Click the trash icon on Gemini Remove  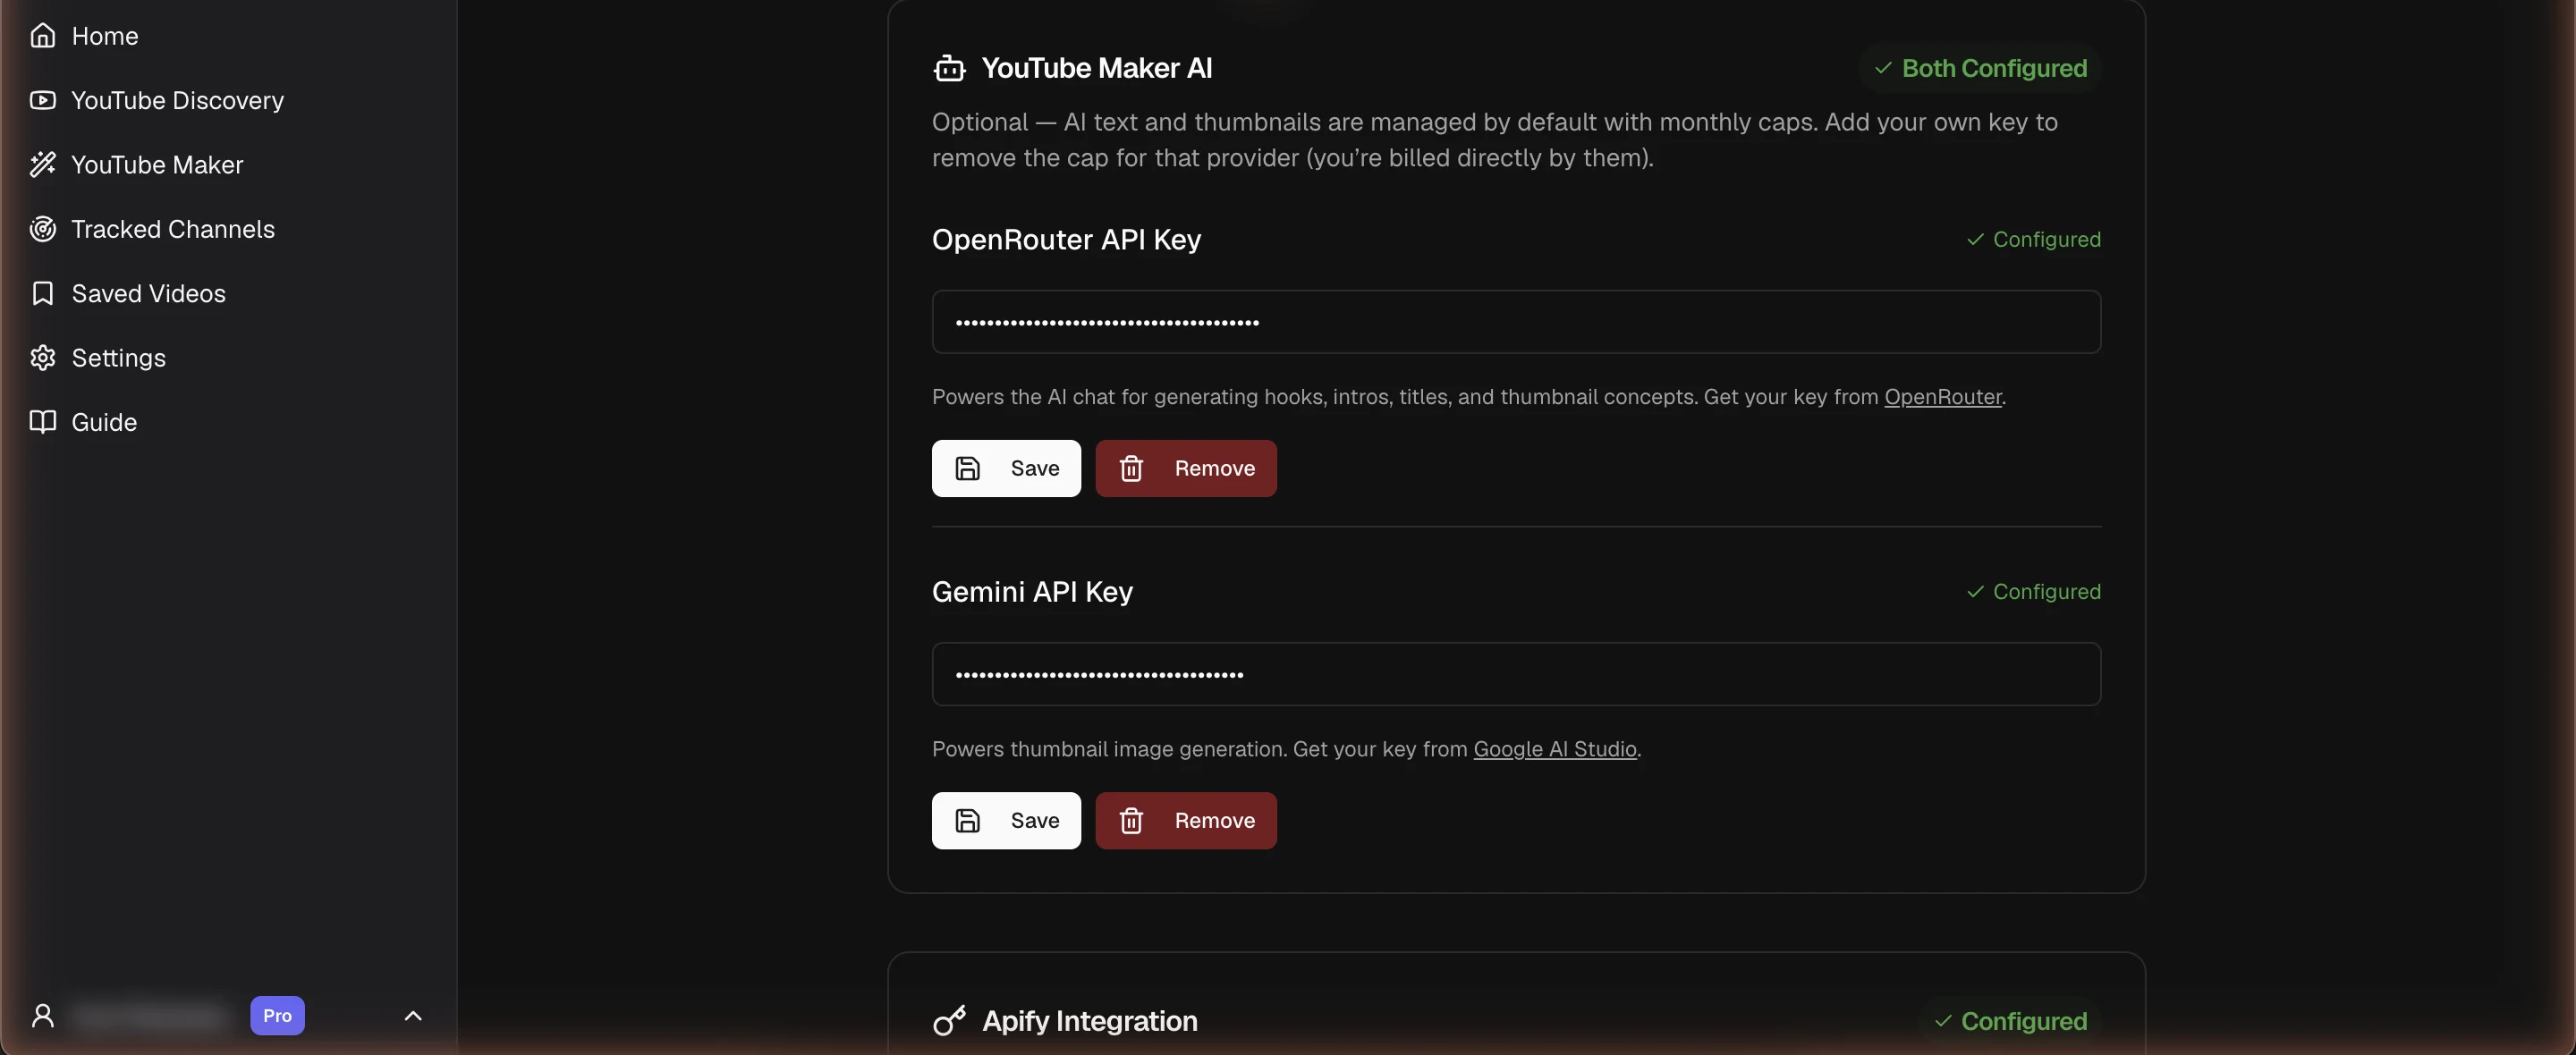1131,821
